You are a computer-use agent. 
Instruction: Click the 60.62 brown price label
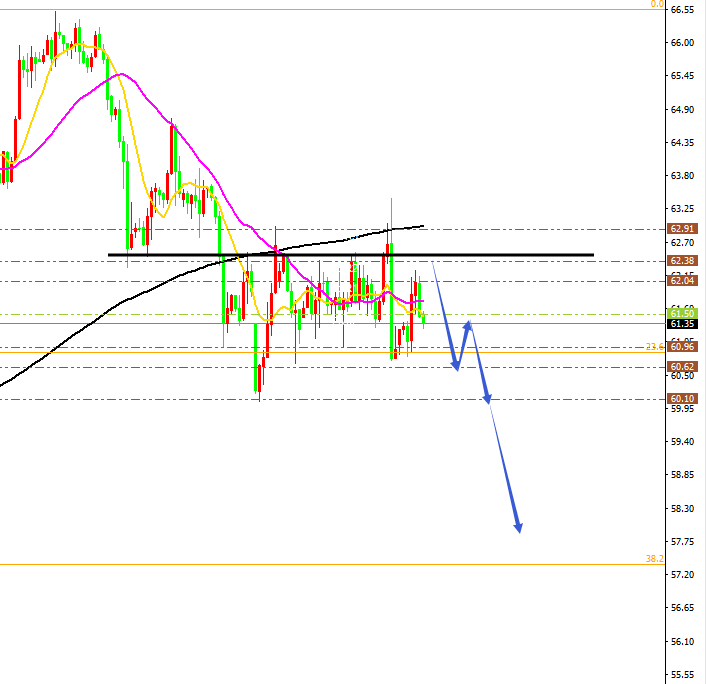point(682,367)
